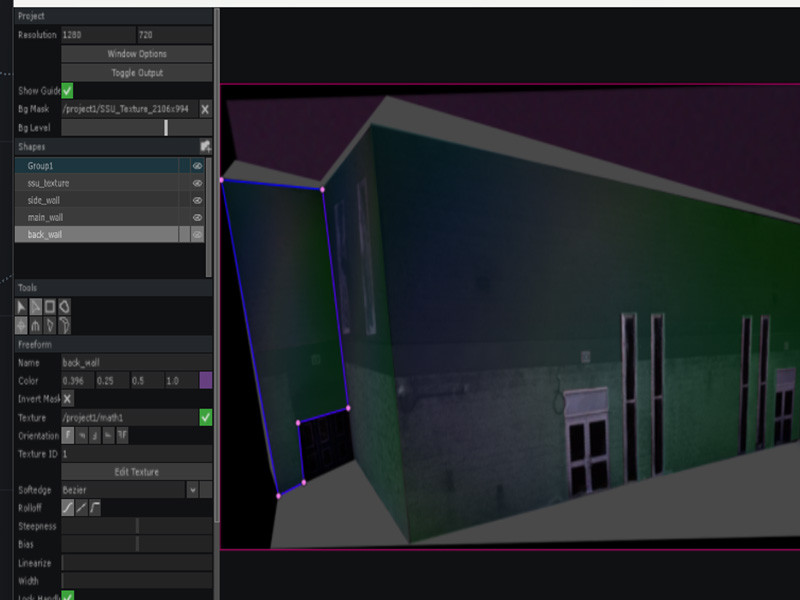Image resolution: width=800 pixels, height=600 pixels.
Task: Activate the vertex edit tool
Action: 34,306
